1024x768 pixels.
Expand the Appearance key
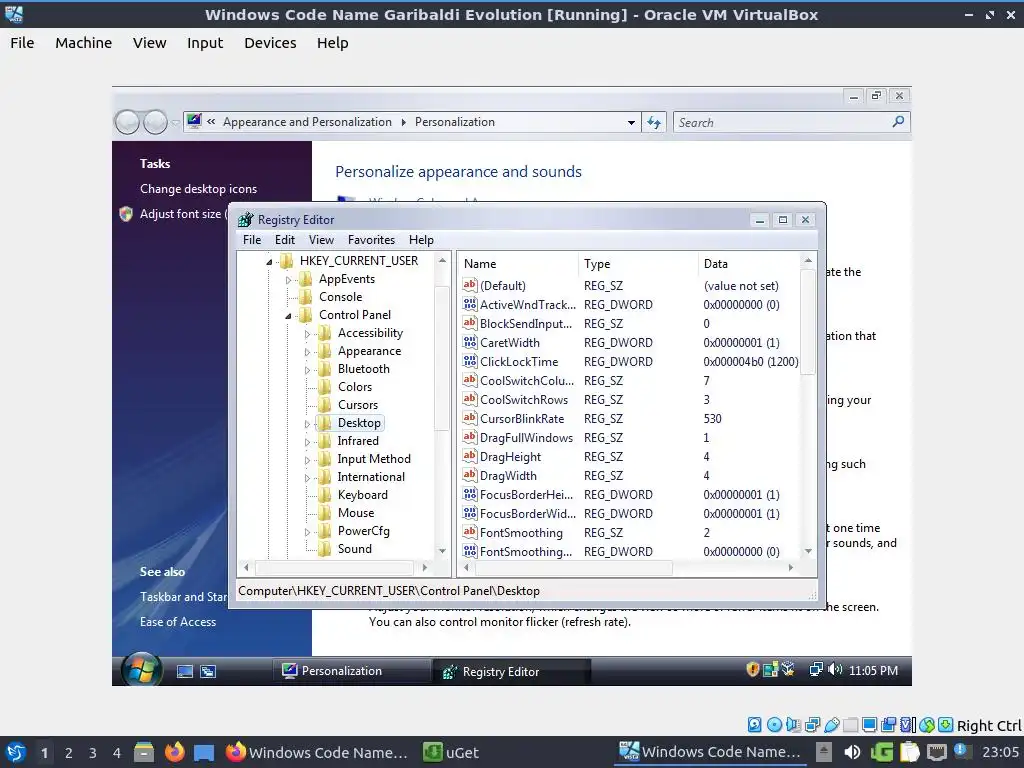[307, 352]
